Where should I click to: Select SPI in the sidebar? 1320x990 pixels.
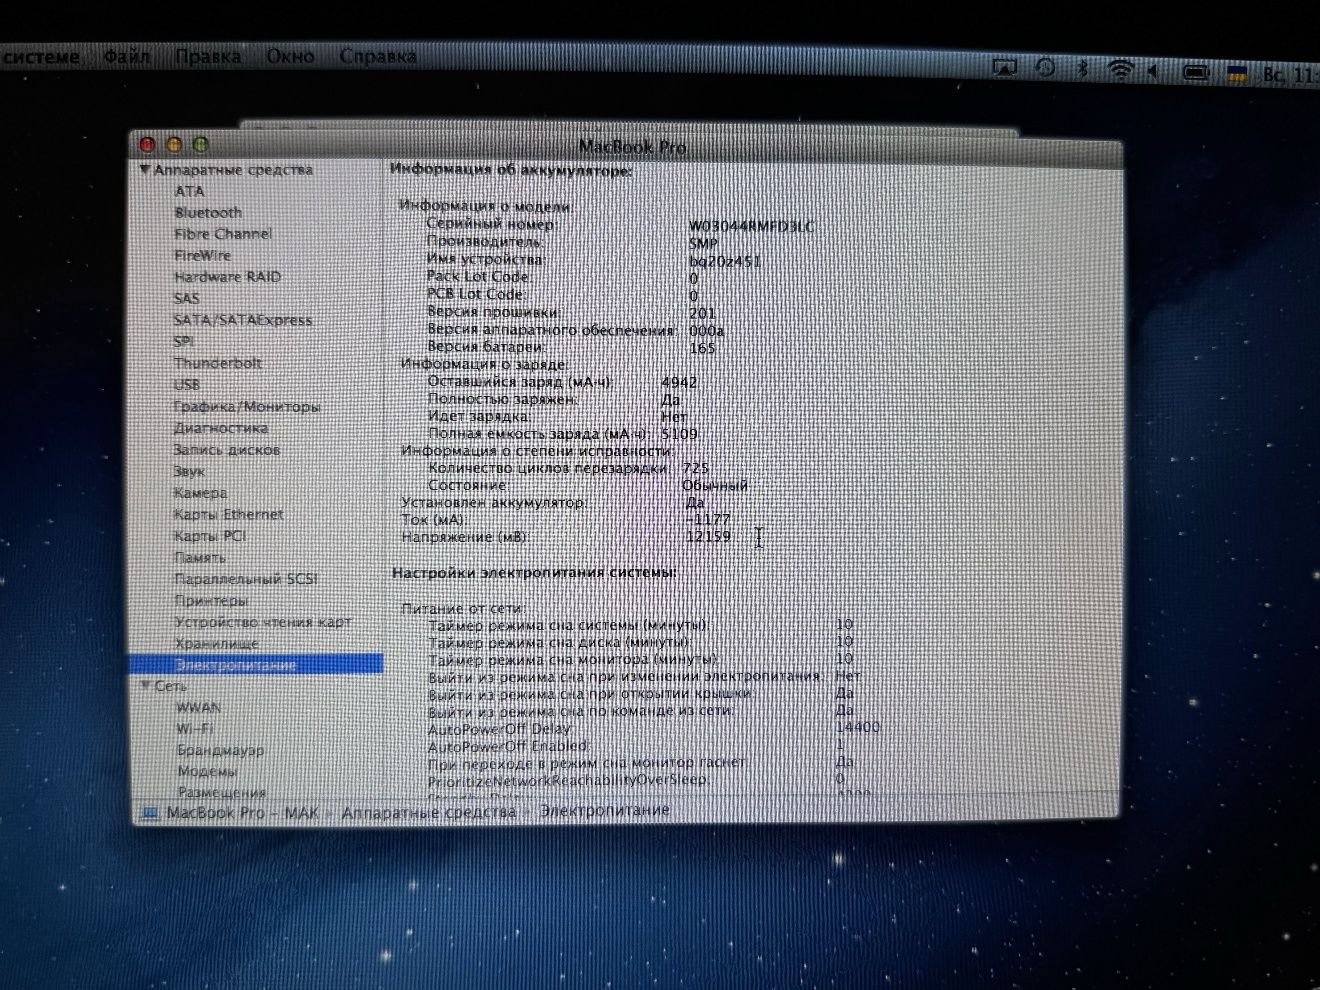(x=184, y=341)
